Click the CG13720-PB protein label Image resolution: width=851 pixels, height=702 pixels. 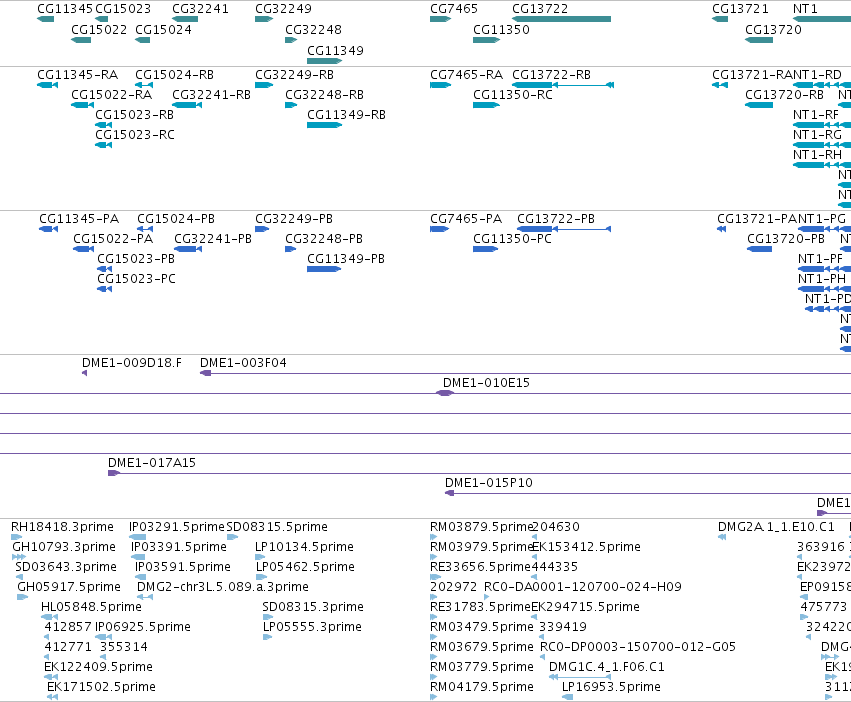(x=786, y=239)
